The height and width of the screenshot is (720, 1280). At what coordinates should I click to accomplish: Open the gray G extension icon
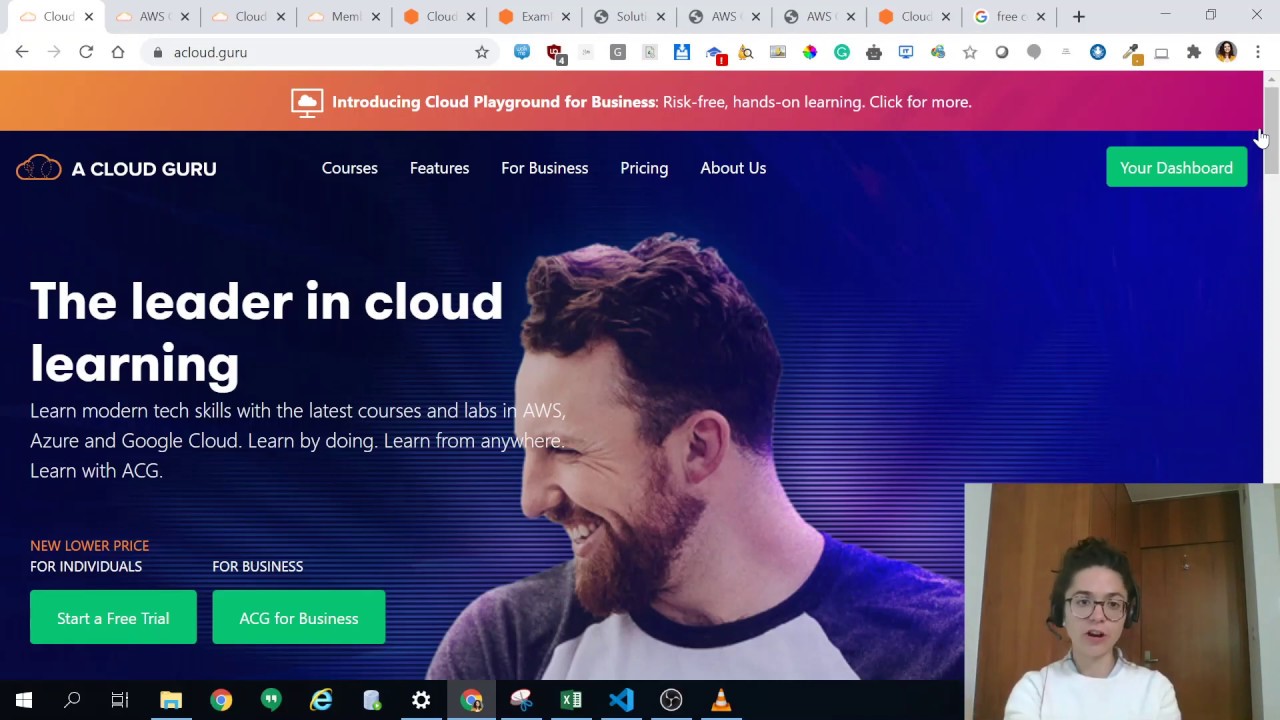618,52
